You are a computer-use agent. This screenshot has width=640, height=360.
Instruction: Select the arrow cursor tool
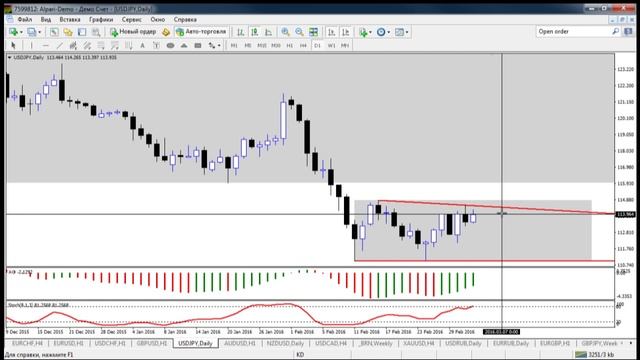13,45
